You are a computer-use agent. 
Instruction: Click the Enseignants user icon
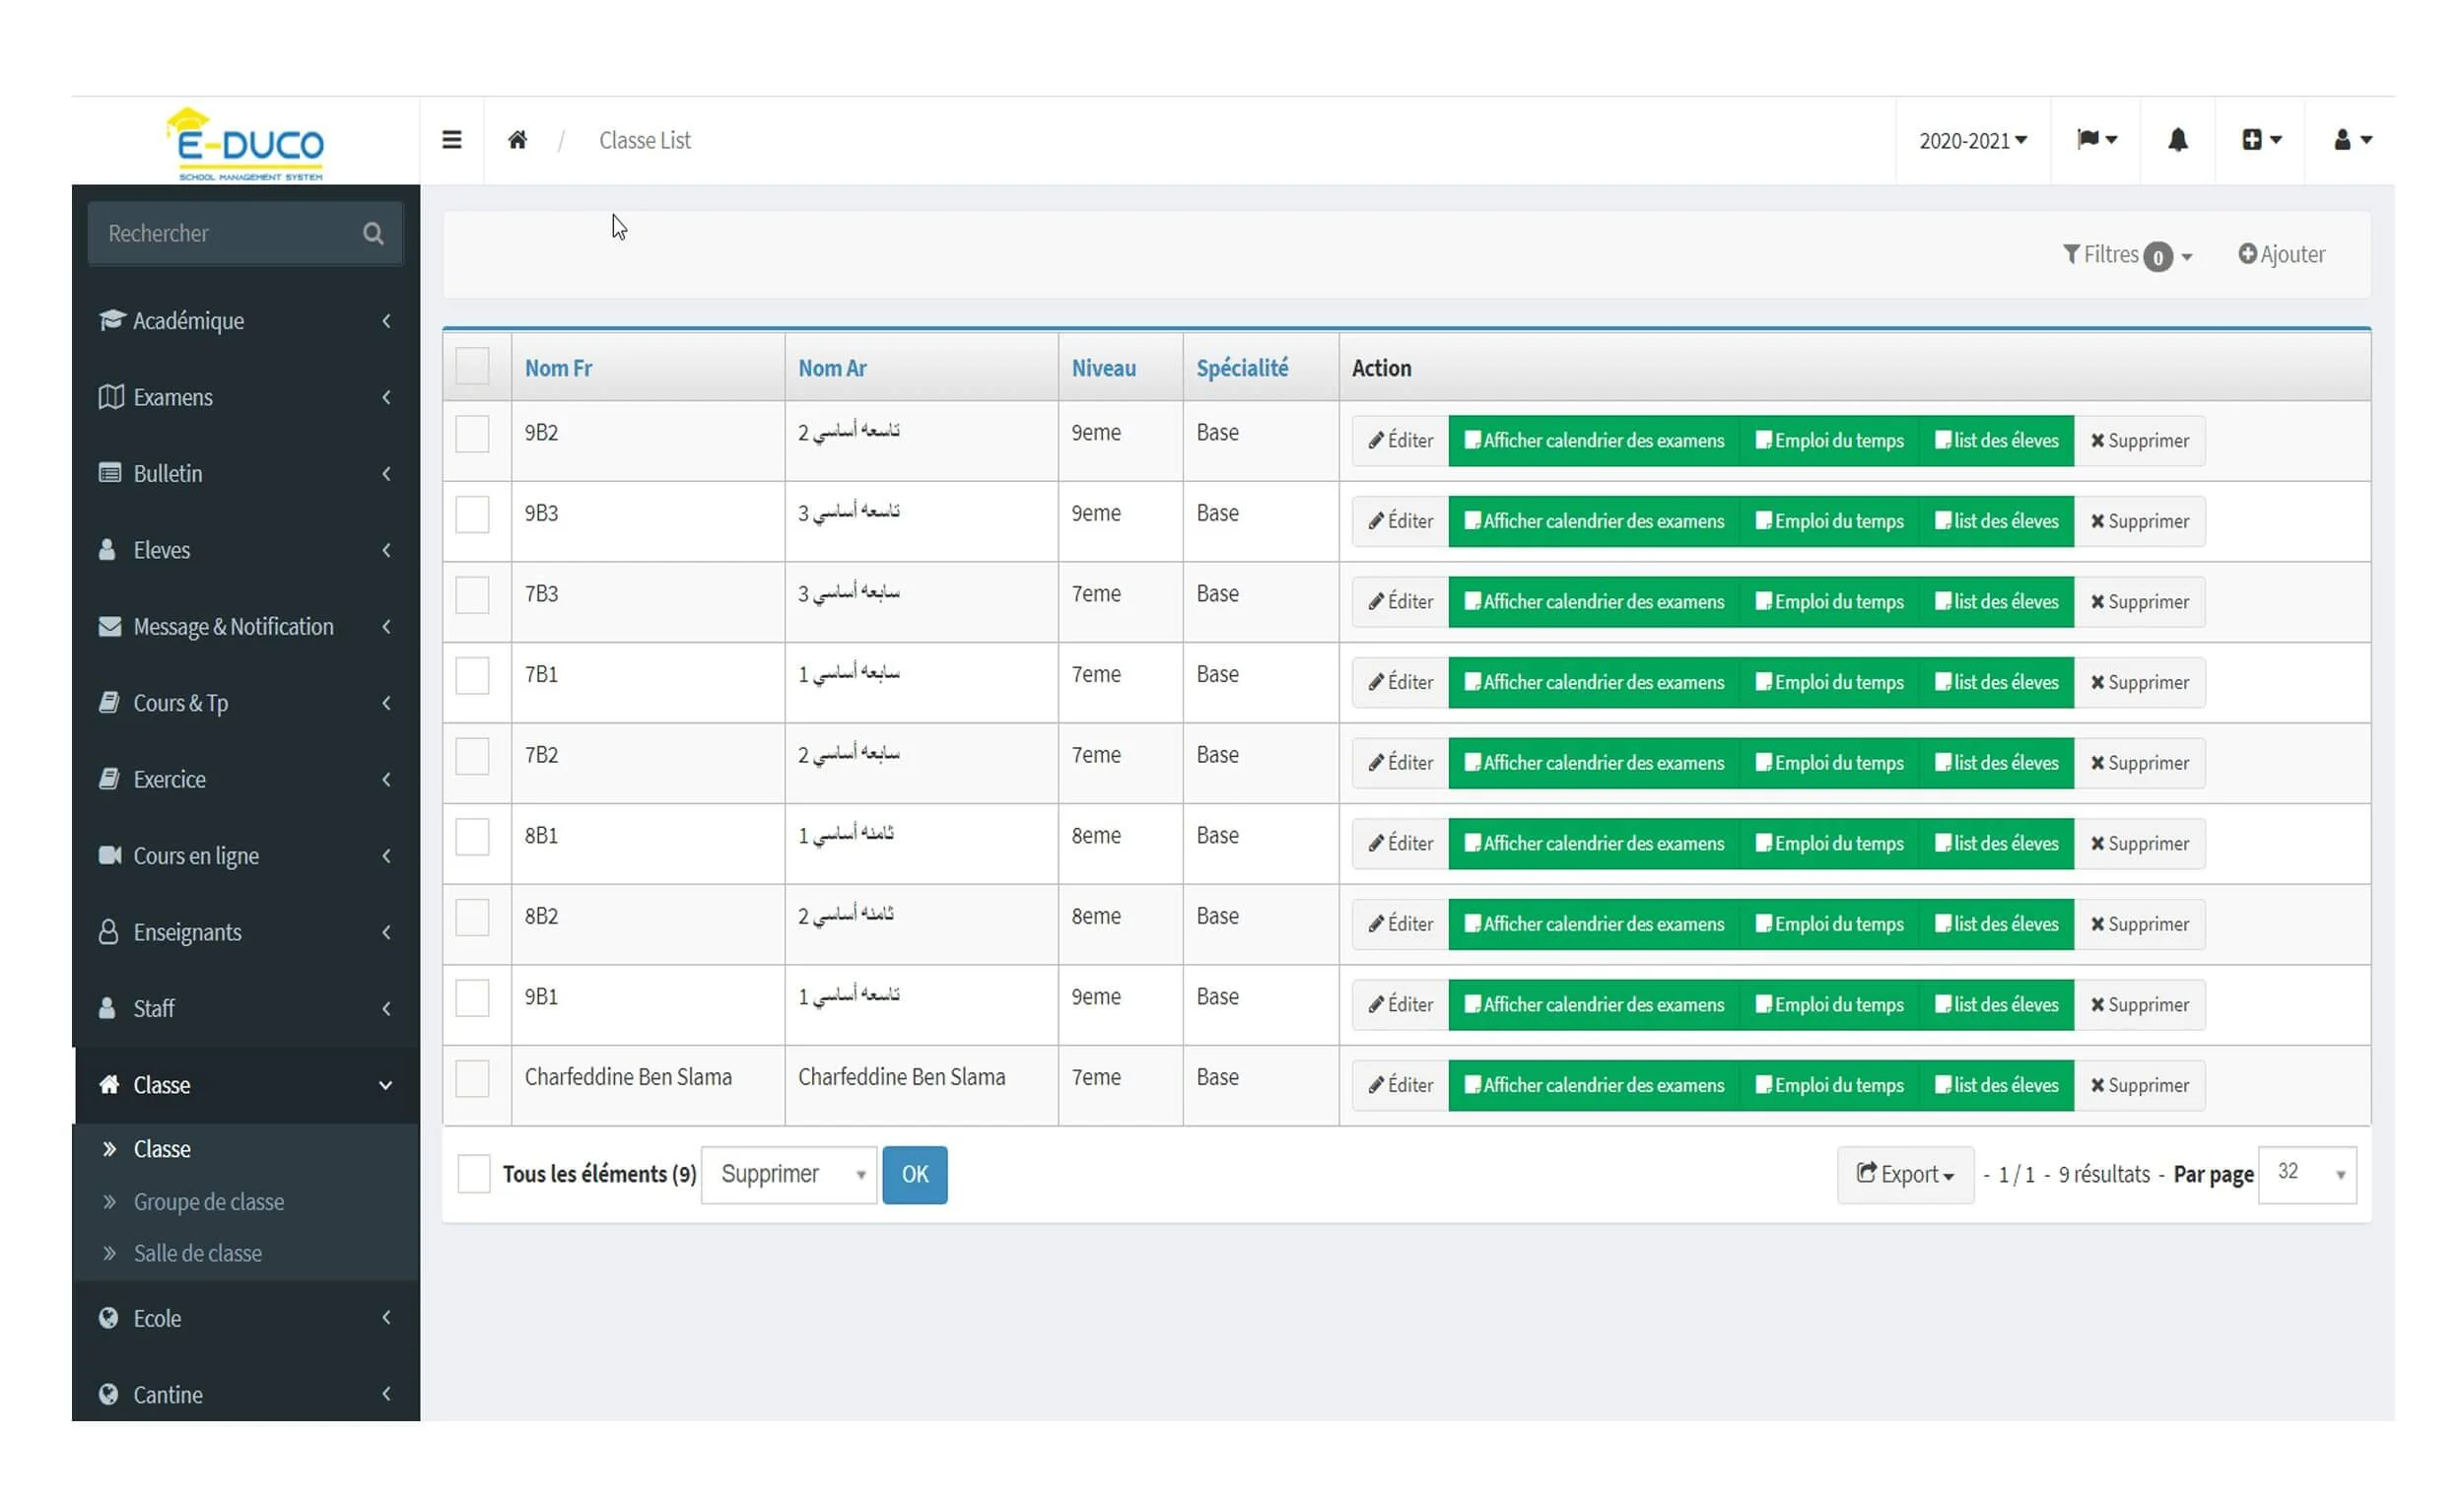[108, 932]
